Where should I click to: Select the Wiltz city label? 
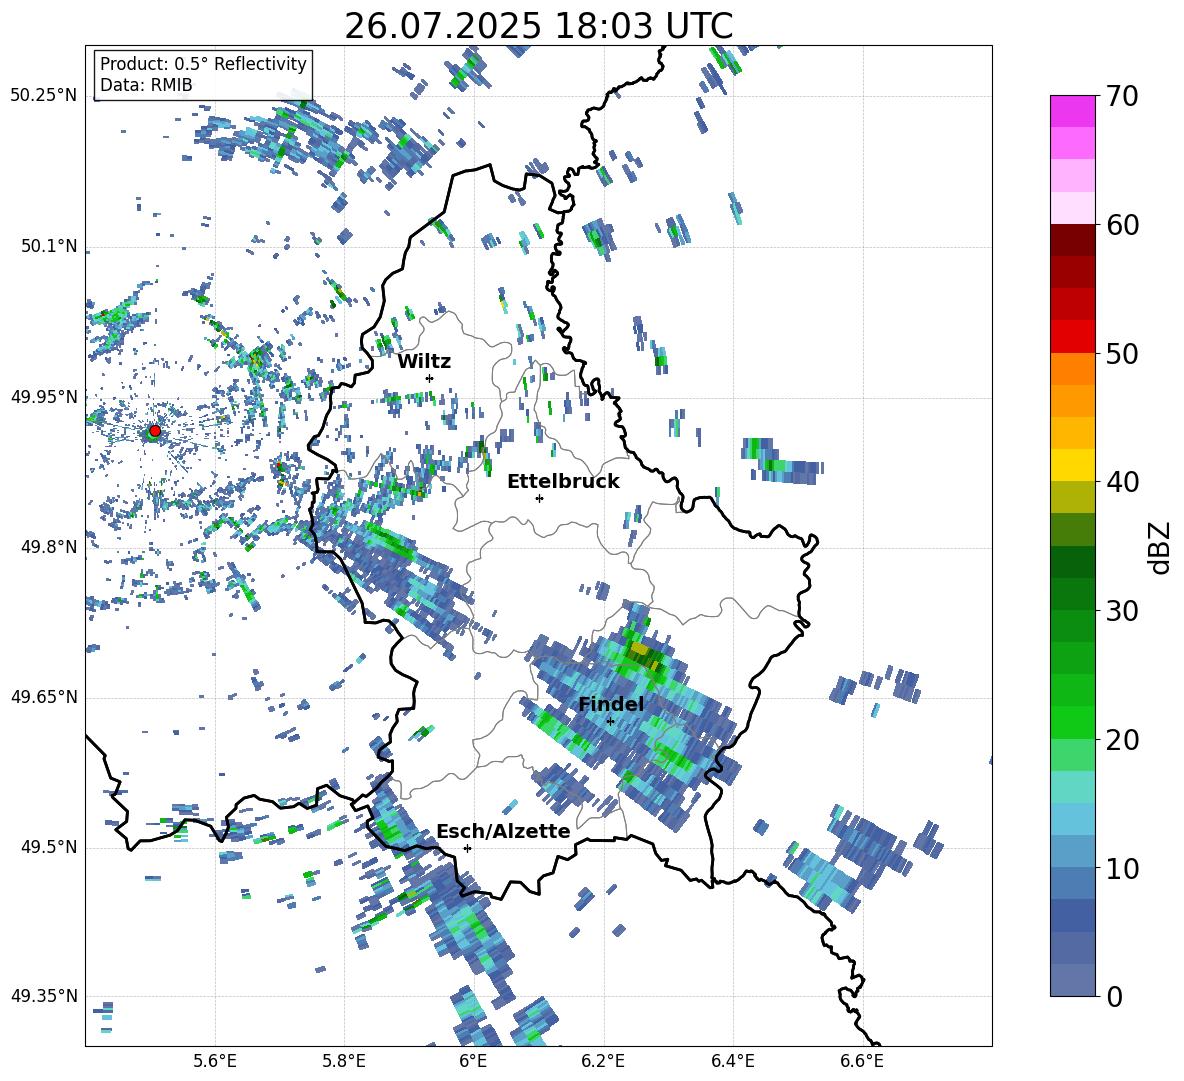point(424,362)
